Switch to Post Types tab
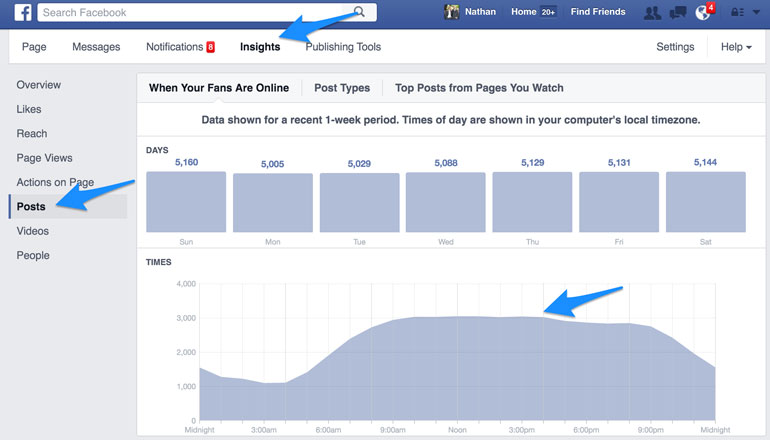The height and width of the screenshot is (440, 770). pyautogui.click(x=342, y=88)
